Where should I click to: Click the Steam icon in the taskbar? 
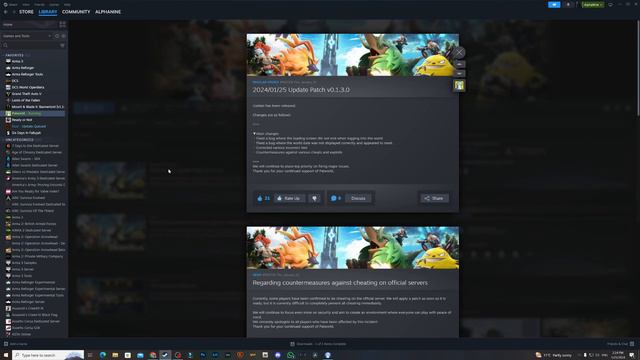click(x=165, y=355)
